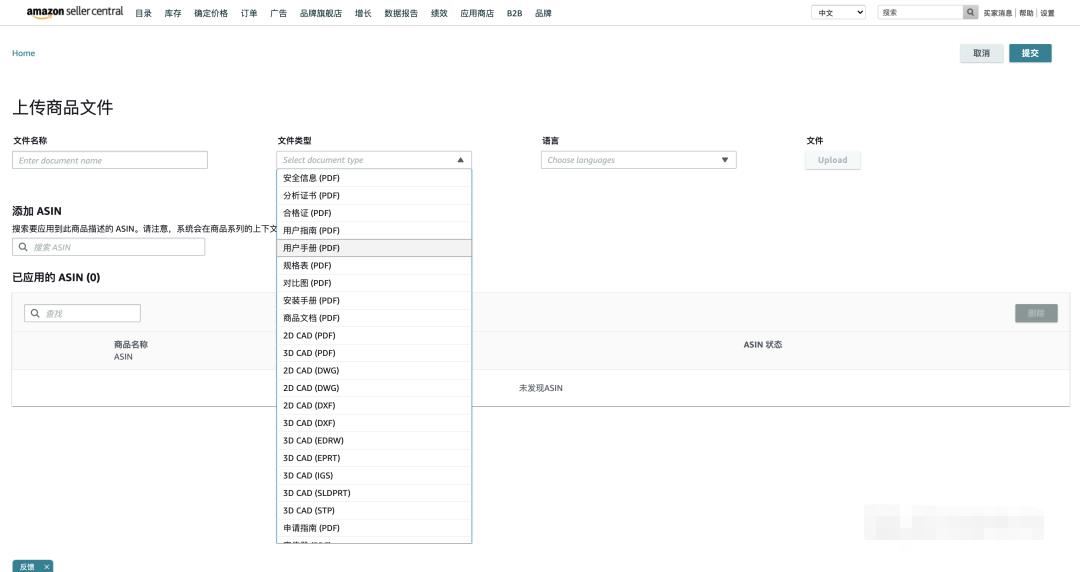Image resolution: width=1080 pixels, height=572 pixels.
Task: Click the 提交 submit button
Action: tap(1030, 53)
